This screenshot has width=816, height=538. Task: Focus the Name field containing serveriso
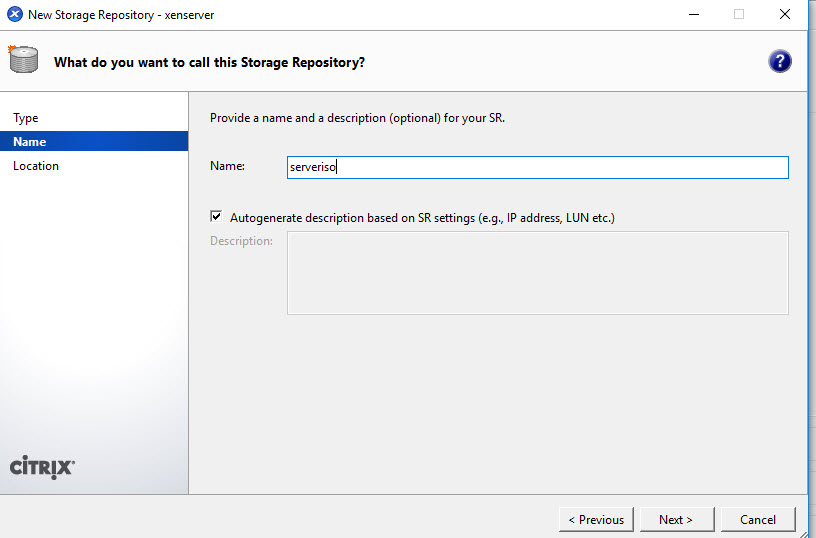point(537,168)
